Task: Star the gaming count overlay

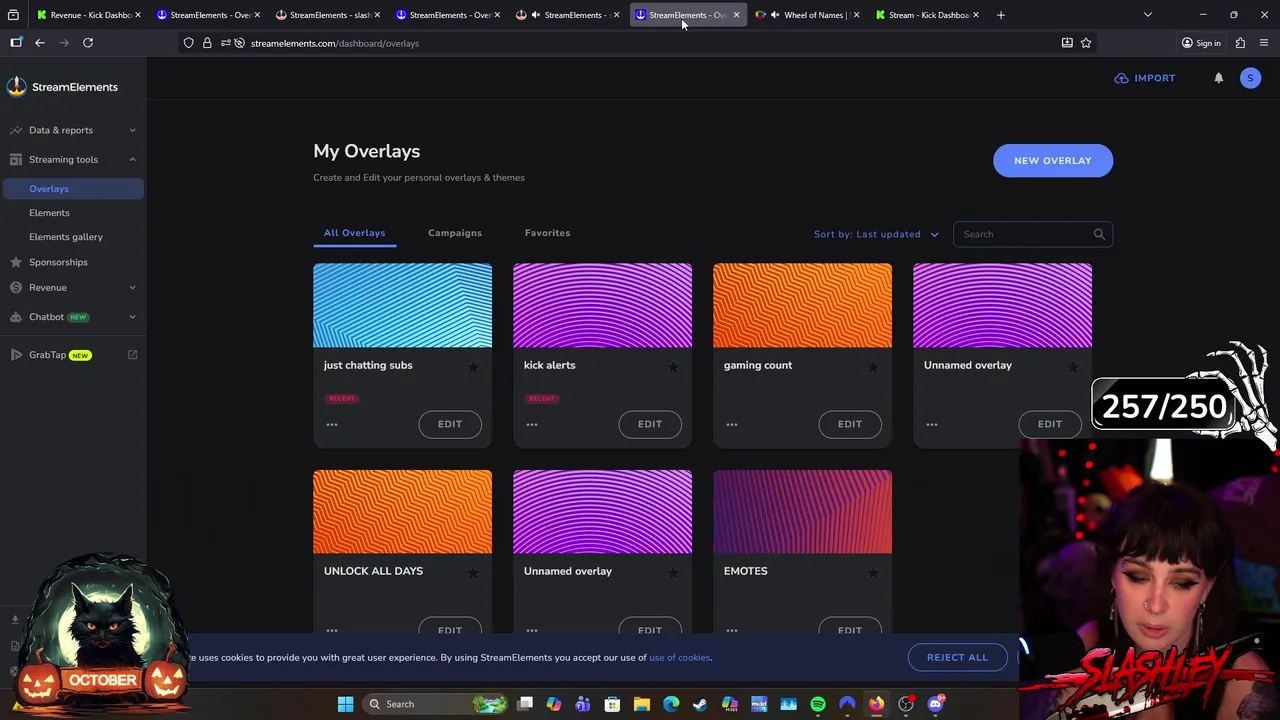Action: [873, 367]
